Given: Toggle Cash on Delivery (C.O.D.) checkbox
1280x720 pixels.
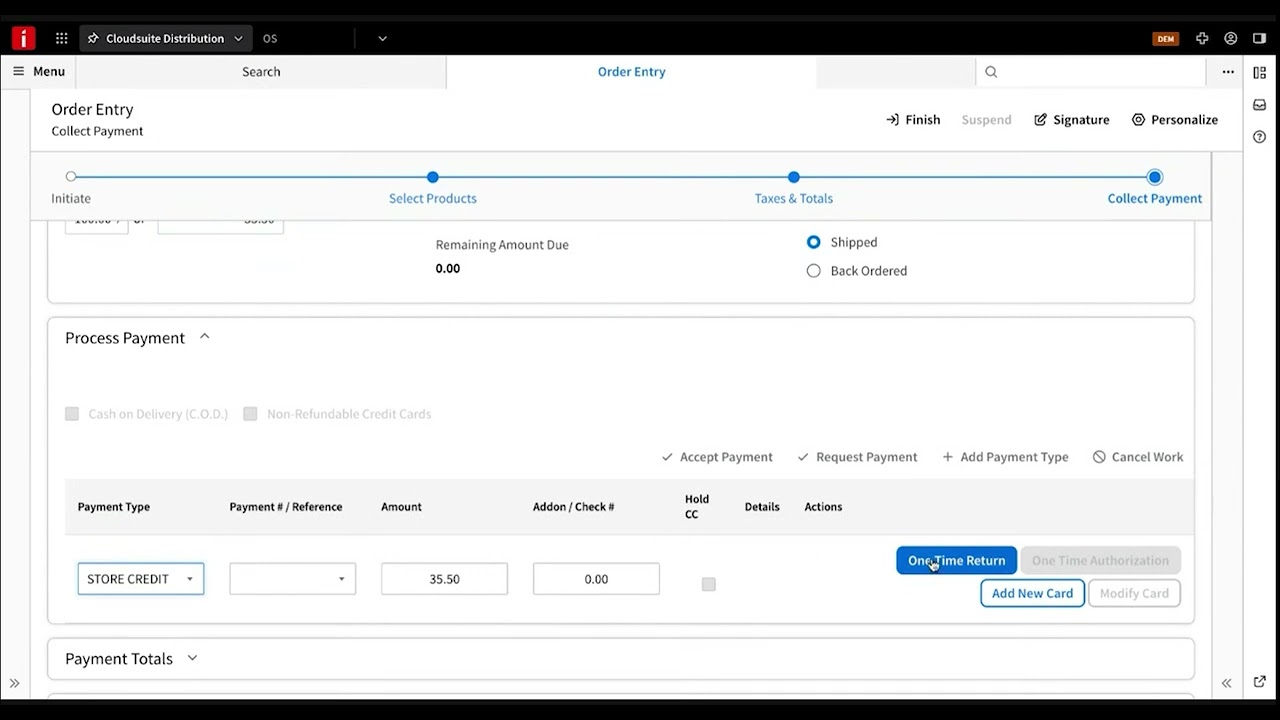Looking at the screenshot, I should [72, 414].
